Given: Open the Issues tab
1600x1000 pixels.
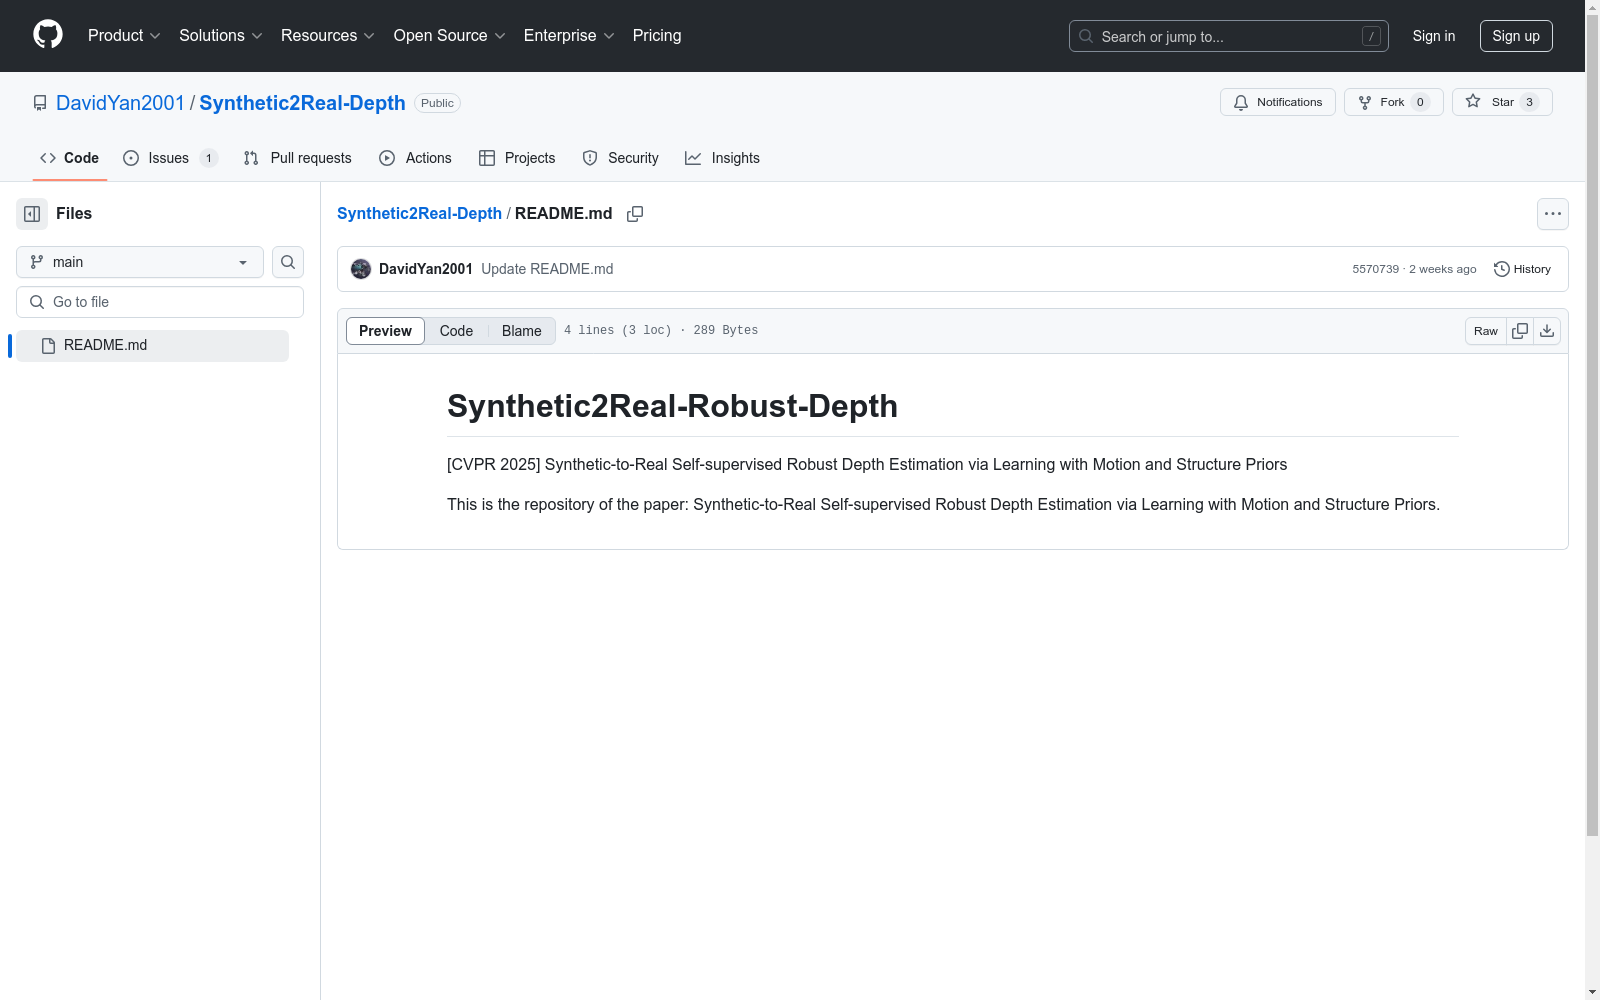Looking at the screenshot, I should (169, 158).
